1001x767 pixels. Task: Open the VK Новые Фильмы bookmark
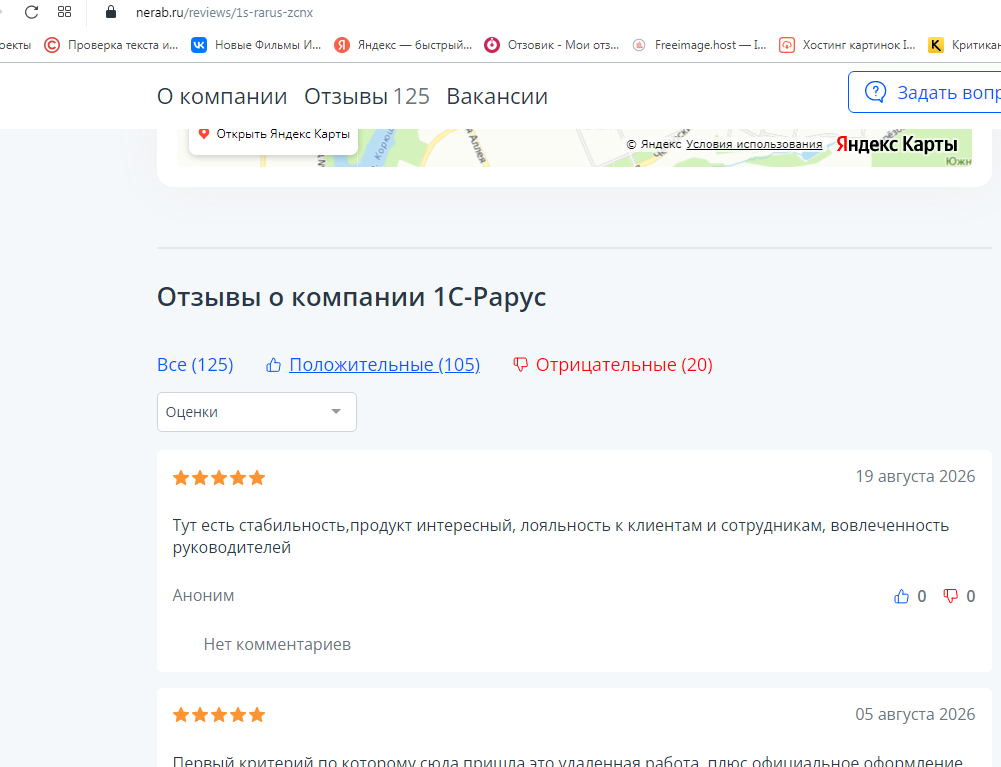pyautogui.click(x=256, y=45)
